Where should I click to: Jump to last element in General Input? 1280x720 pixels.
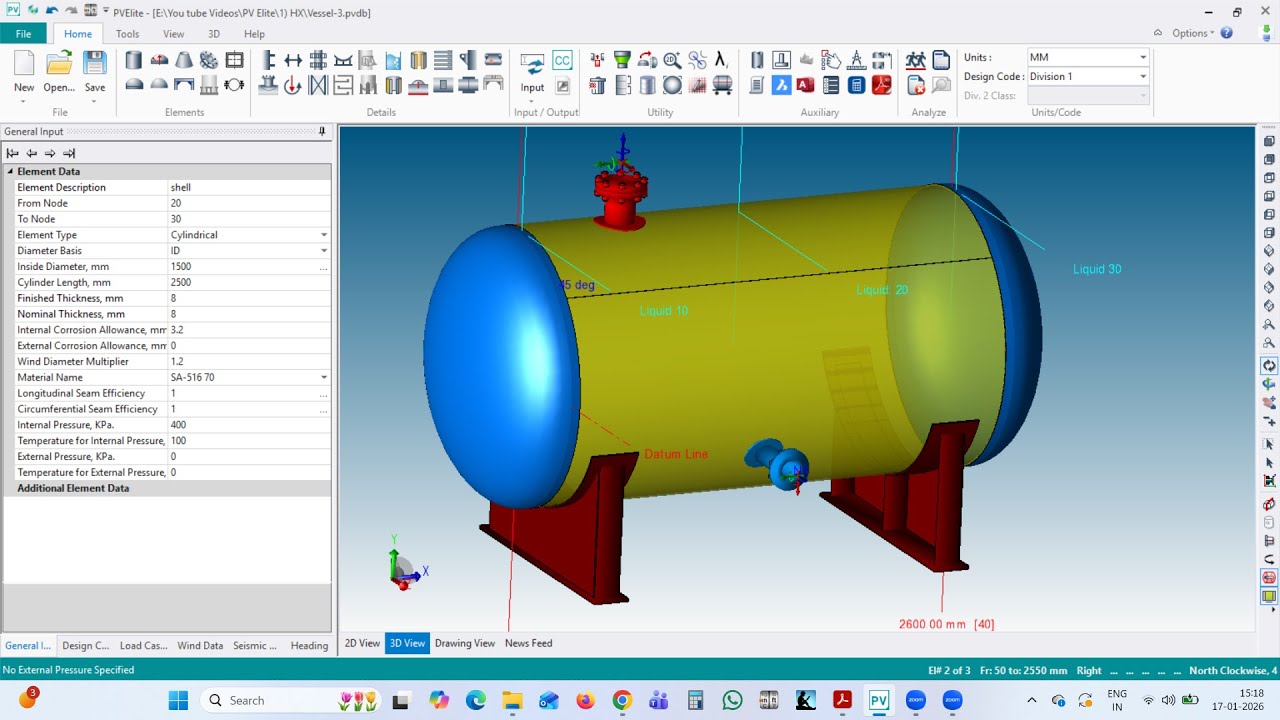coord(69,153)
